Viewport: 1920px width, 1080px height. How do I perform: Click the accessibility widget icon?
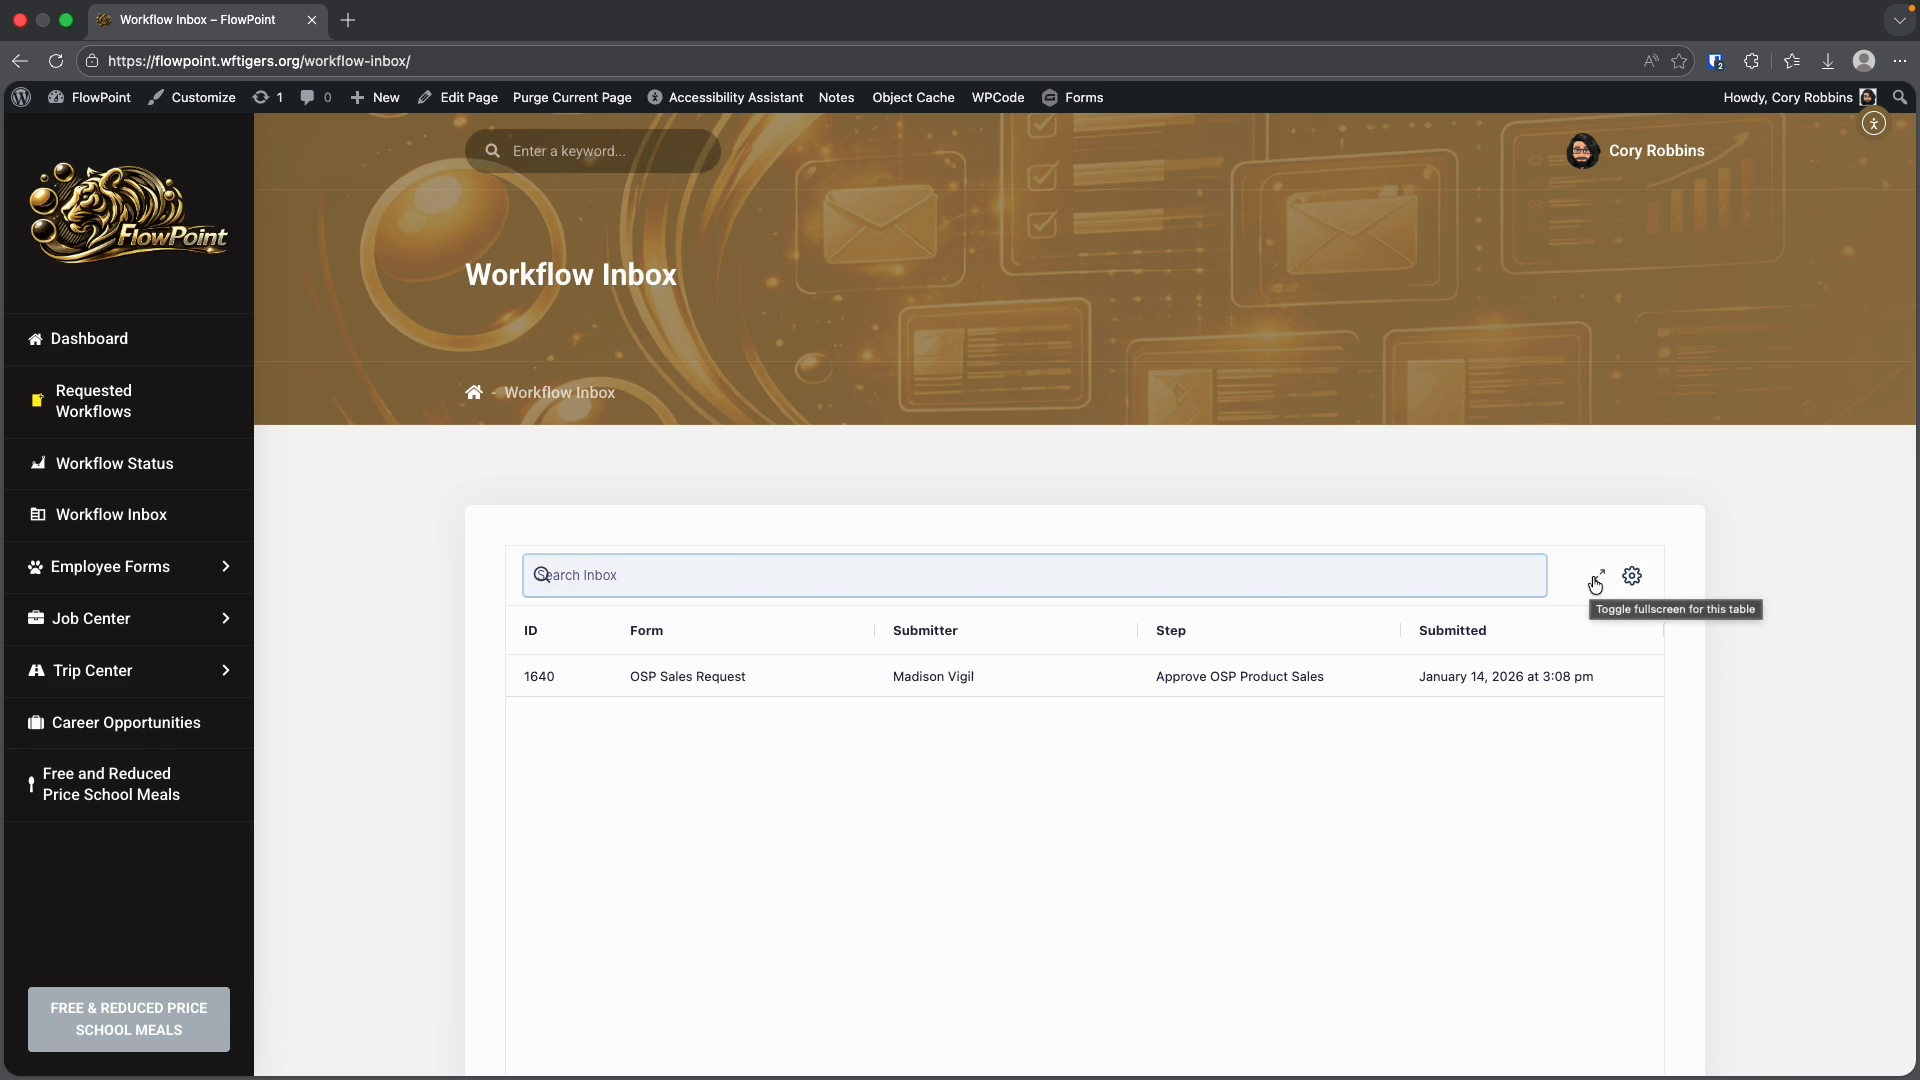click(x=1874, y=124)
